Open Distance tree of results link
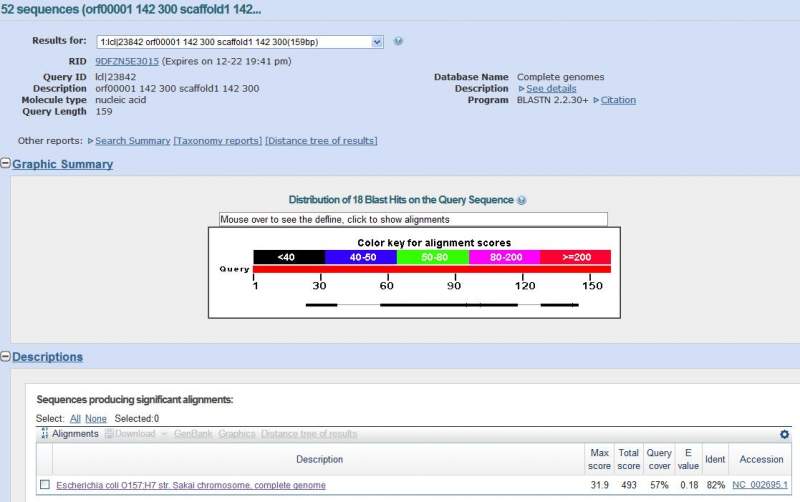Screen dimensions: 800x502 coord(321,141)
